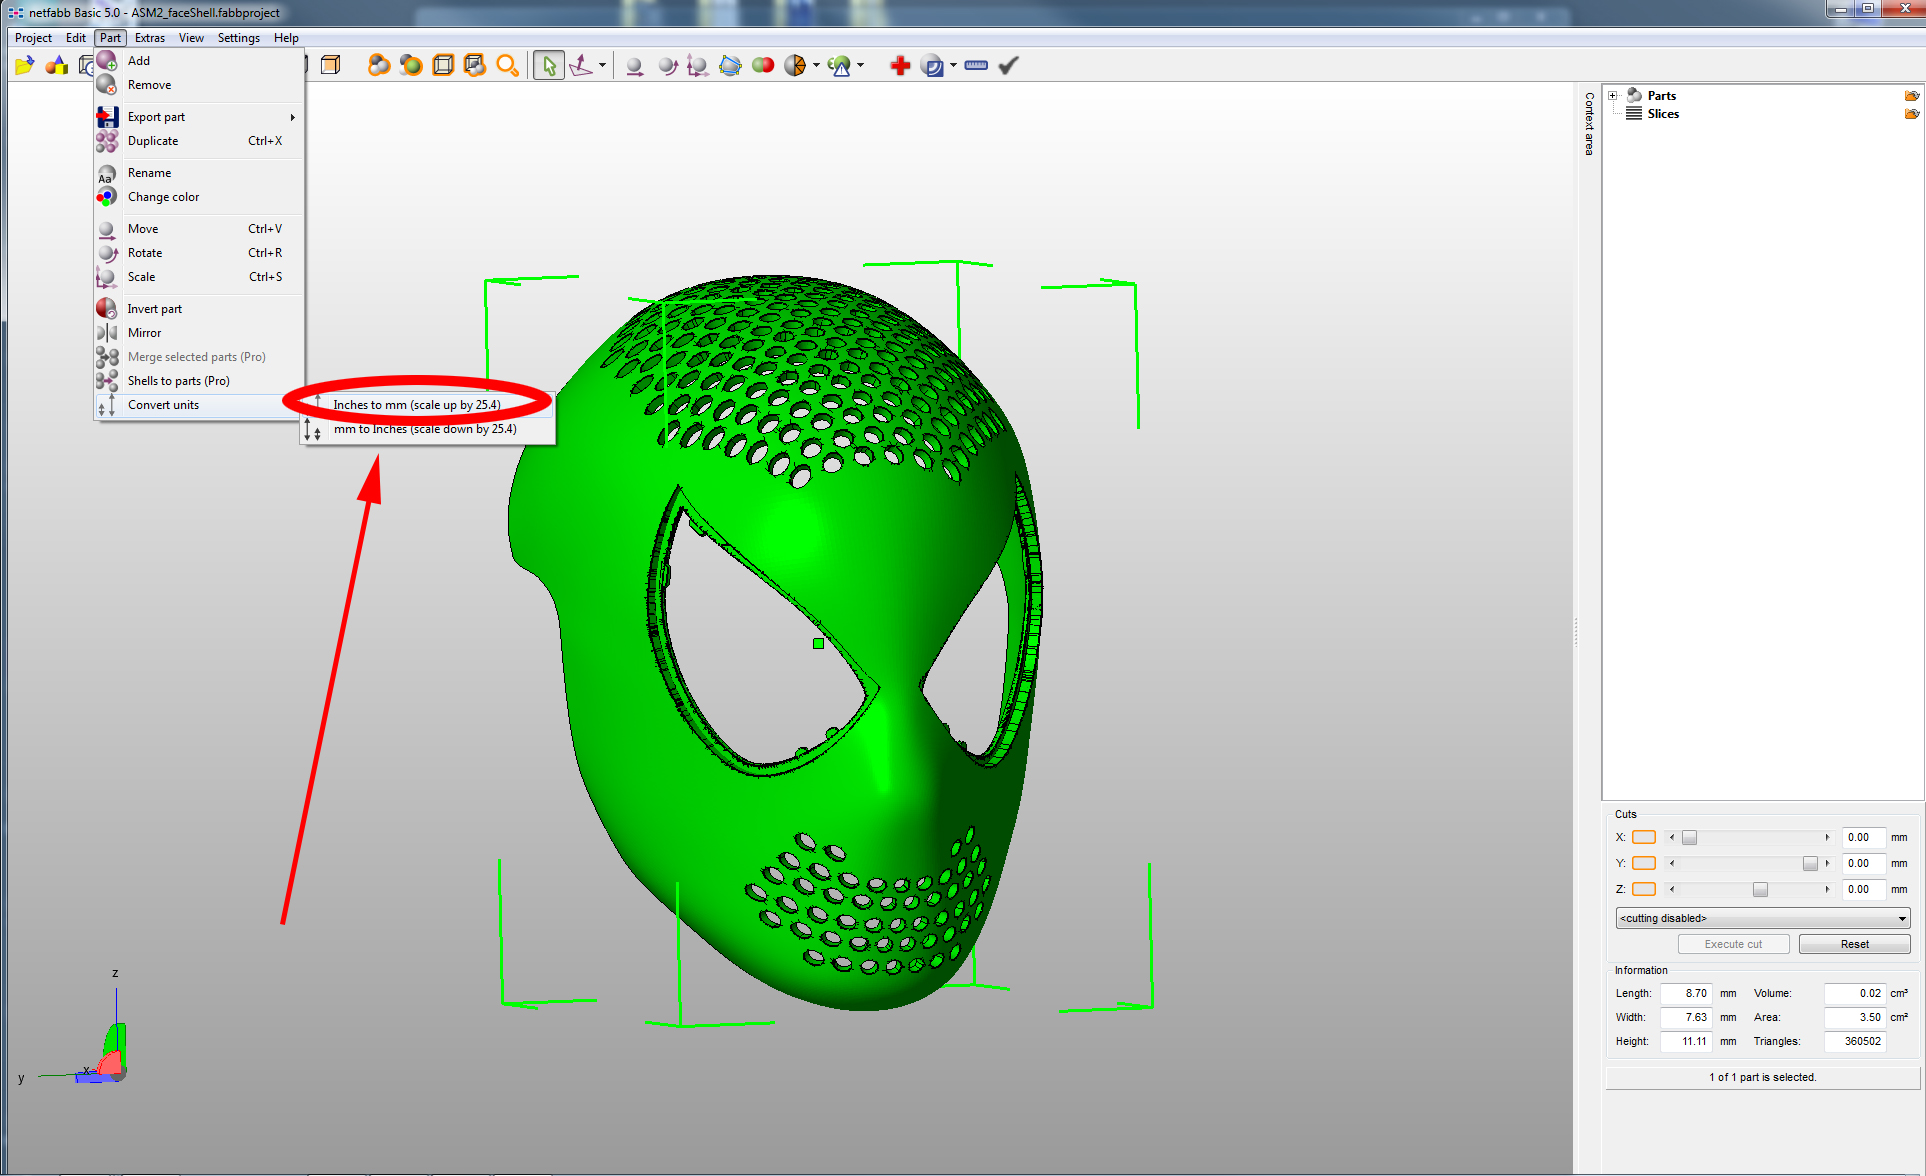
Task: Click the scale part toolbar icon
Action: tap(698, 66)
